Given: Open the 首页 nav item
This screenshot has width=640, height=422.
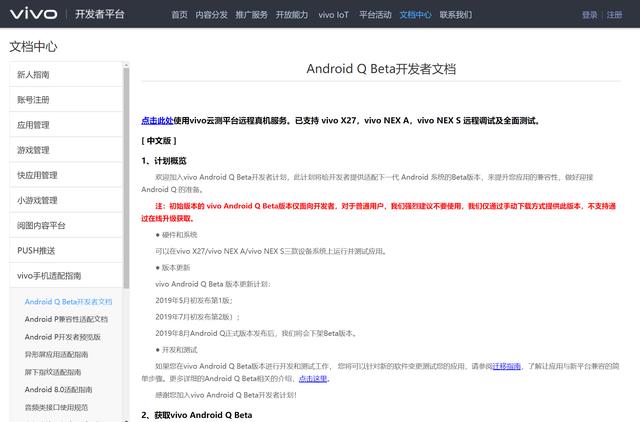Looking at the screenshot, I should point(179,15).
